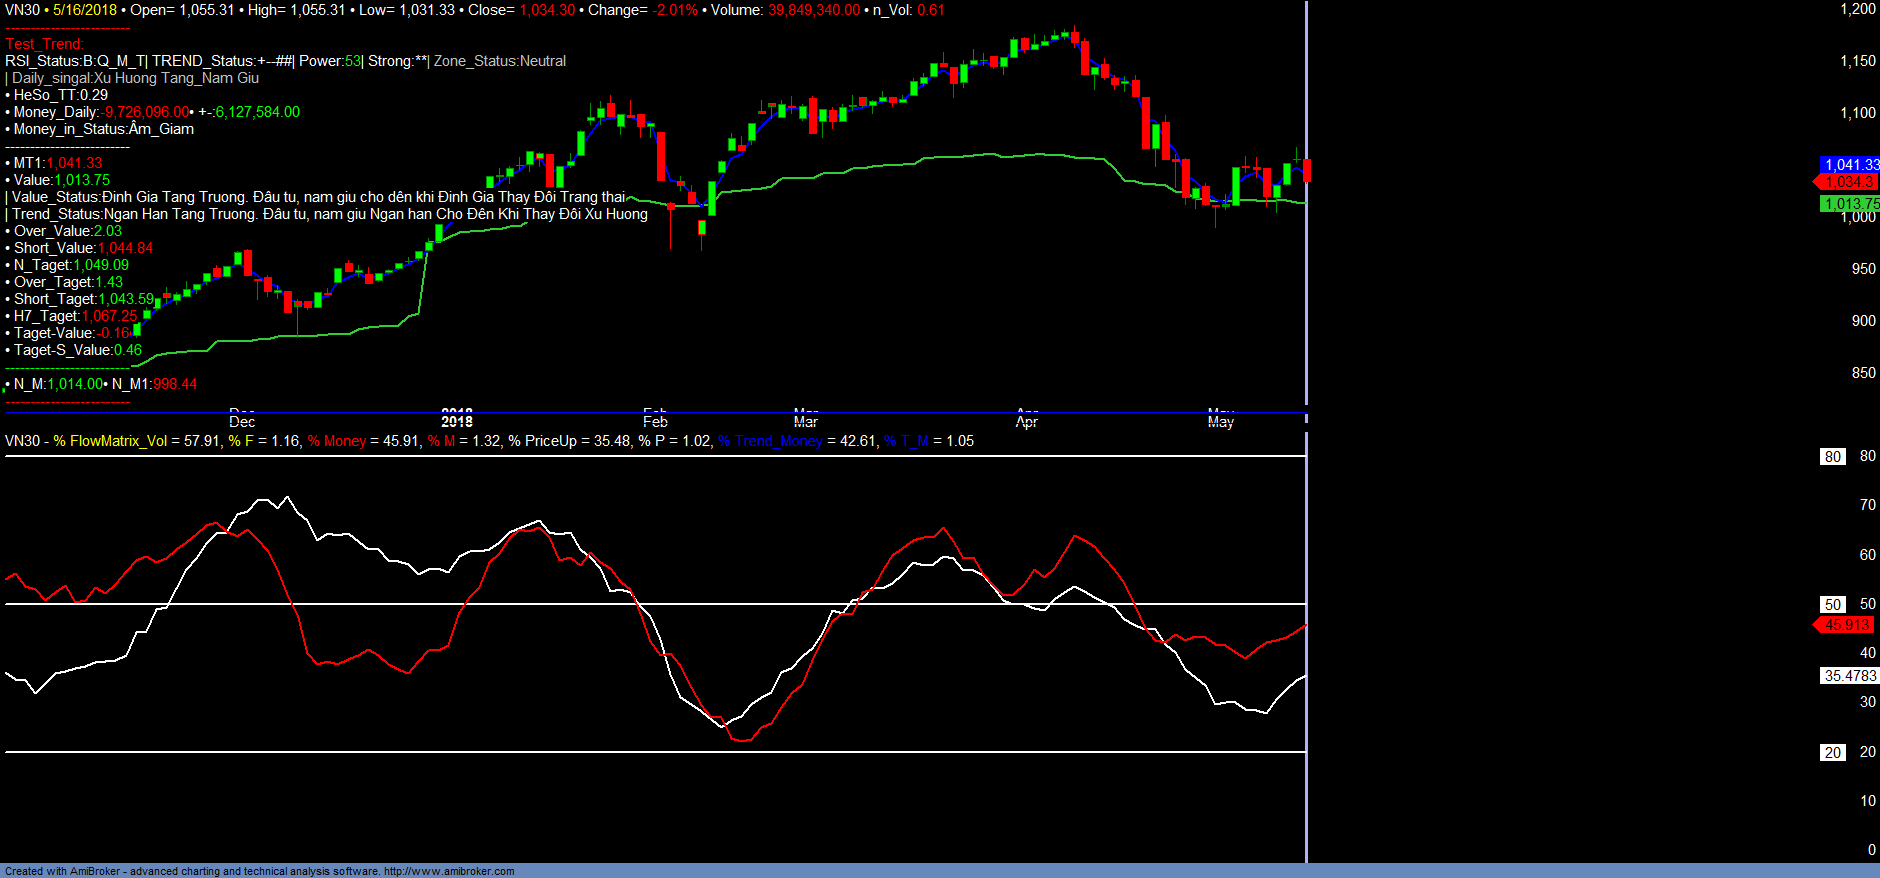The width and height of the screenshot is (1880, 878).
Task: Click the blue 1,041.33 price axis label
Action: [x=1850, y=164]
